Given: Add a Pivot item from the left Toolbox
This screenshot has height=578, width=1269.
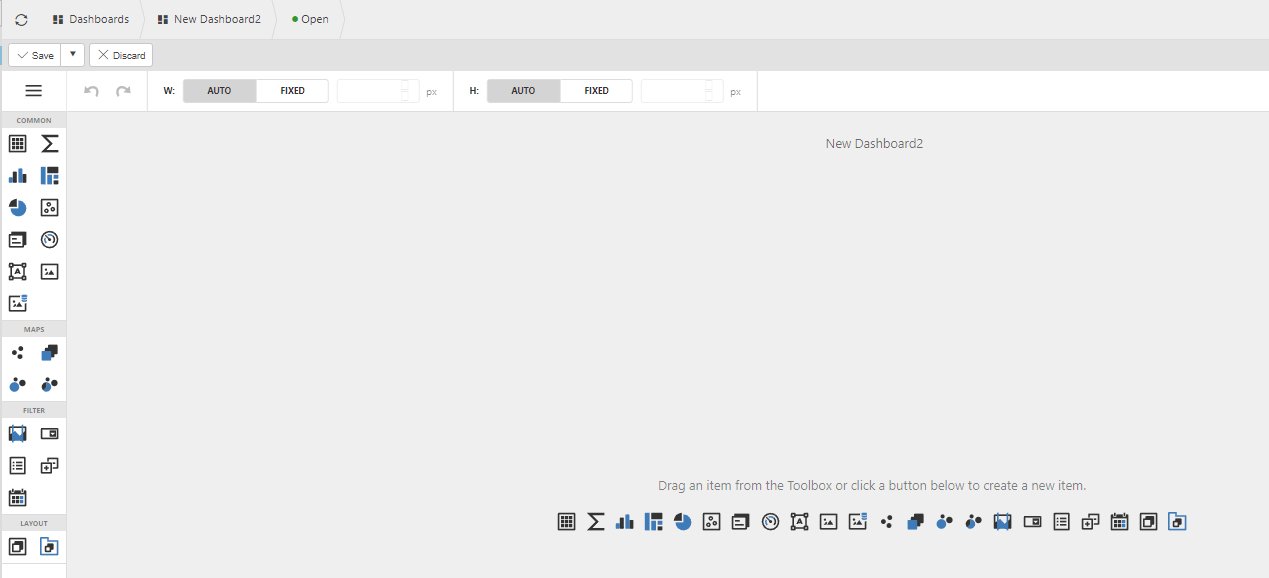Looking at the screenshot, I should 50,144.
